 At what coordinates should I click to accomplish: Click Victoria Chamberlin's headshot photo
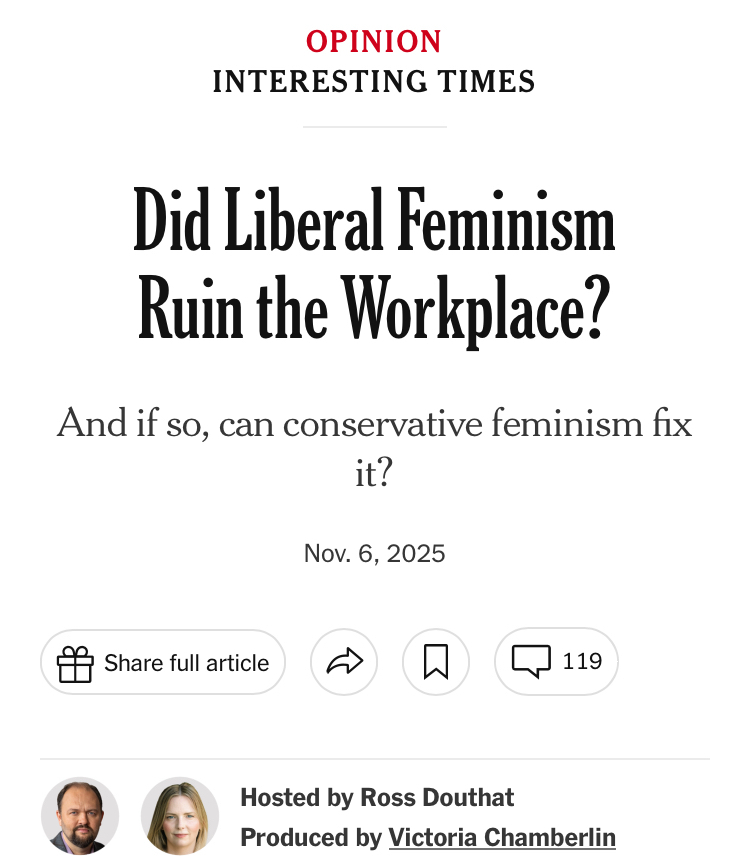coord(180,816)
